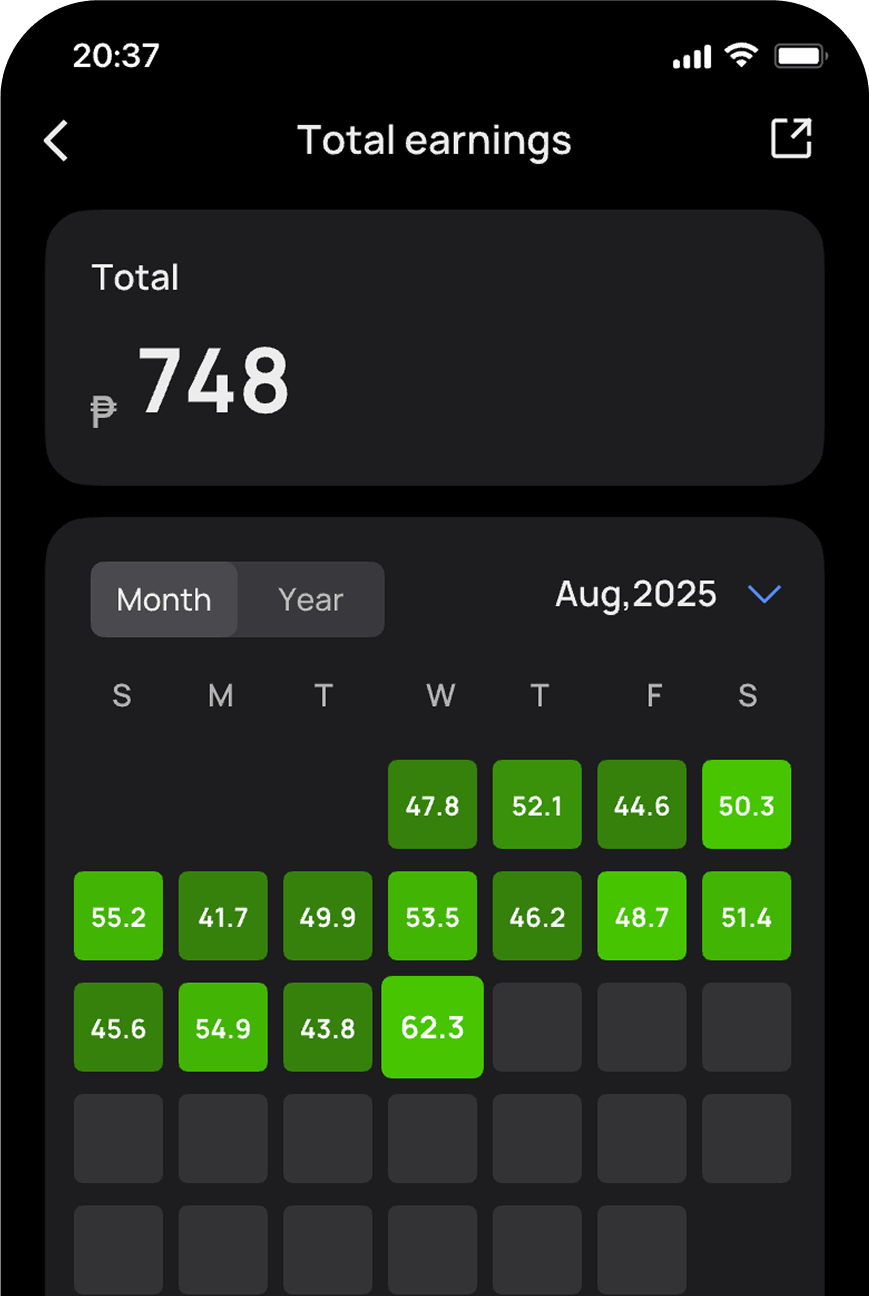Open the 44.6 Friday tile

[641, 805]
